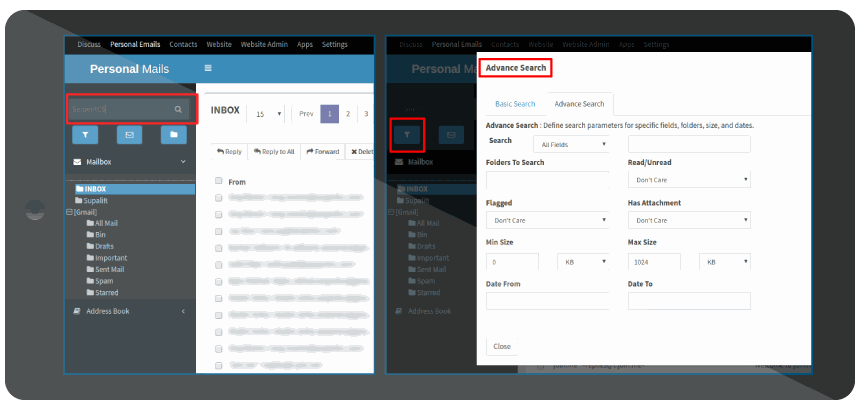Click the Reply to All button
Viewport: 860px width, 410px height.
[274, 152]
